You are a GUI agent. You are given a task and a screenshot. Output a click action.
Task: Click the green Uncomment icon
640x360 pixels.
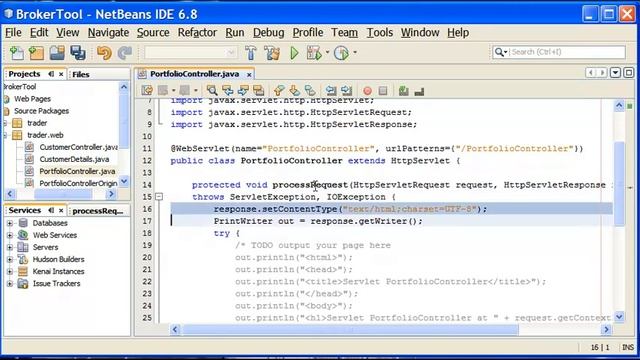point(404,91)
